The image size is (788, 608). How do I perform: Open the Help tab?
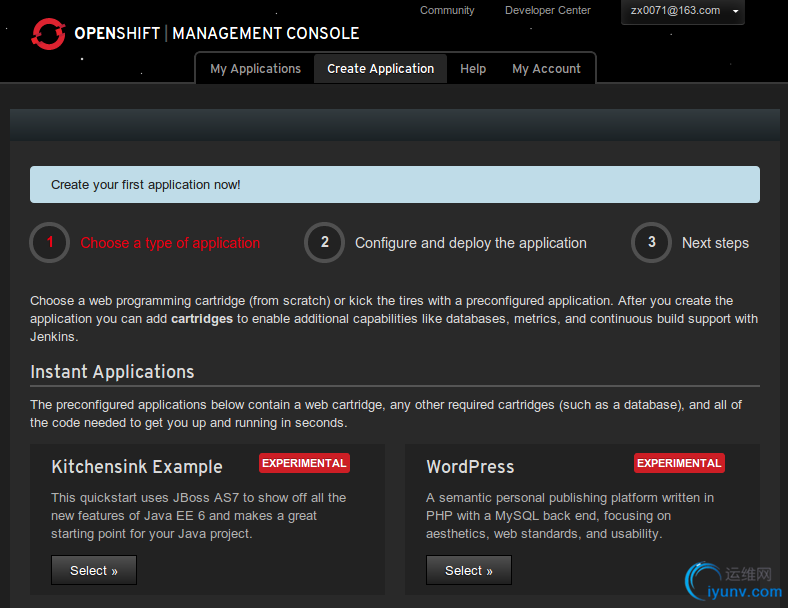(473, 69)
